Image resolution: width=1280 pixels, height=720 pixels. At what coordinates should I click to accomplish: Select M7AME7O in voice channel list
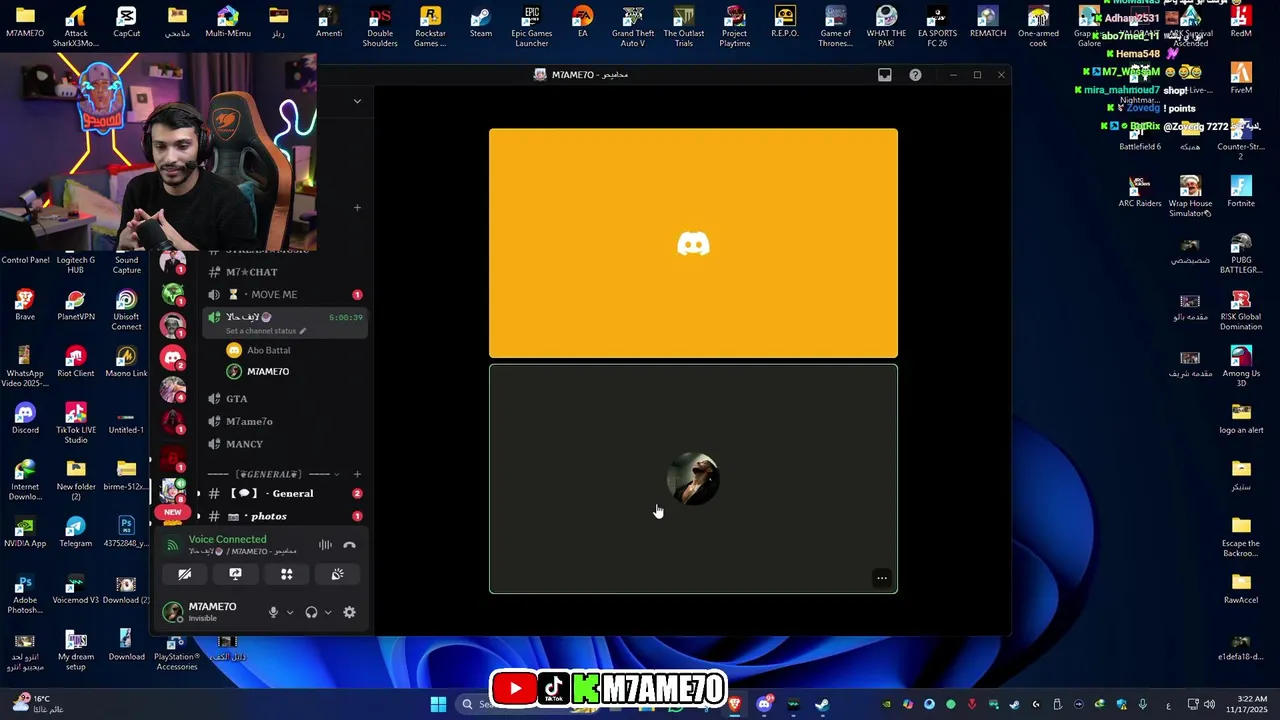[267, 371]
